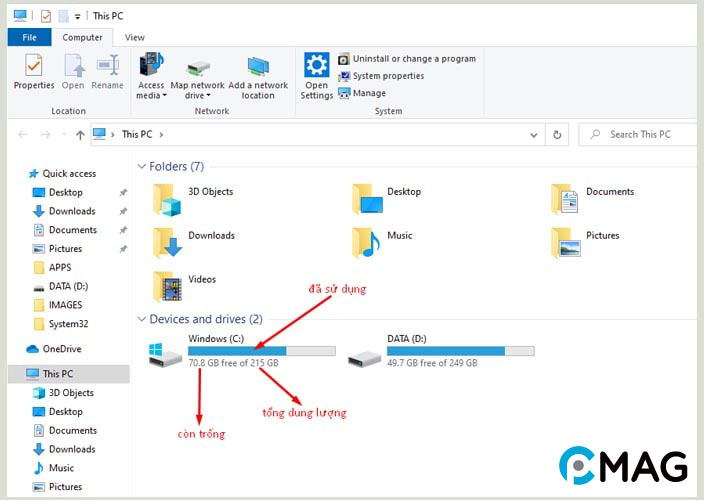
Task: Click the DATA (D:) usage bar
Action: tap(461, 351)
